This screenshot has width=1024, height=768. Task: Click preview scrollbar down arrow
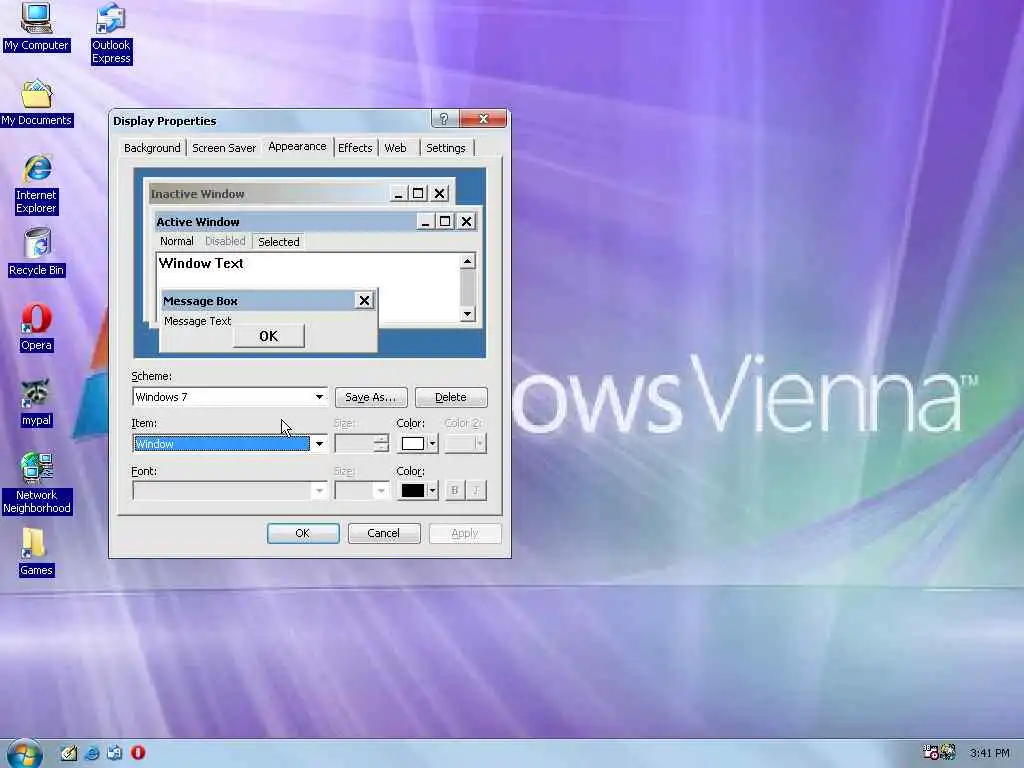[468, 314]
